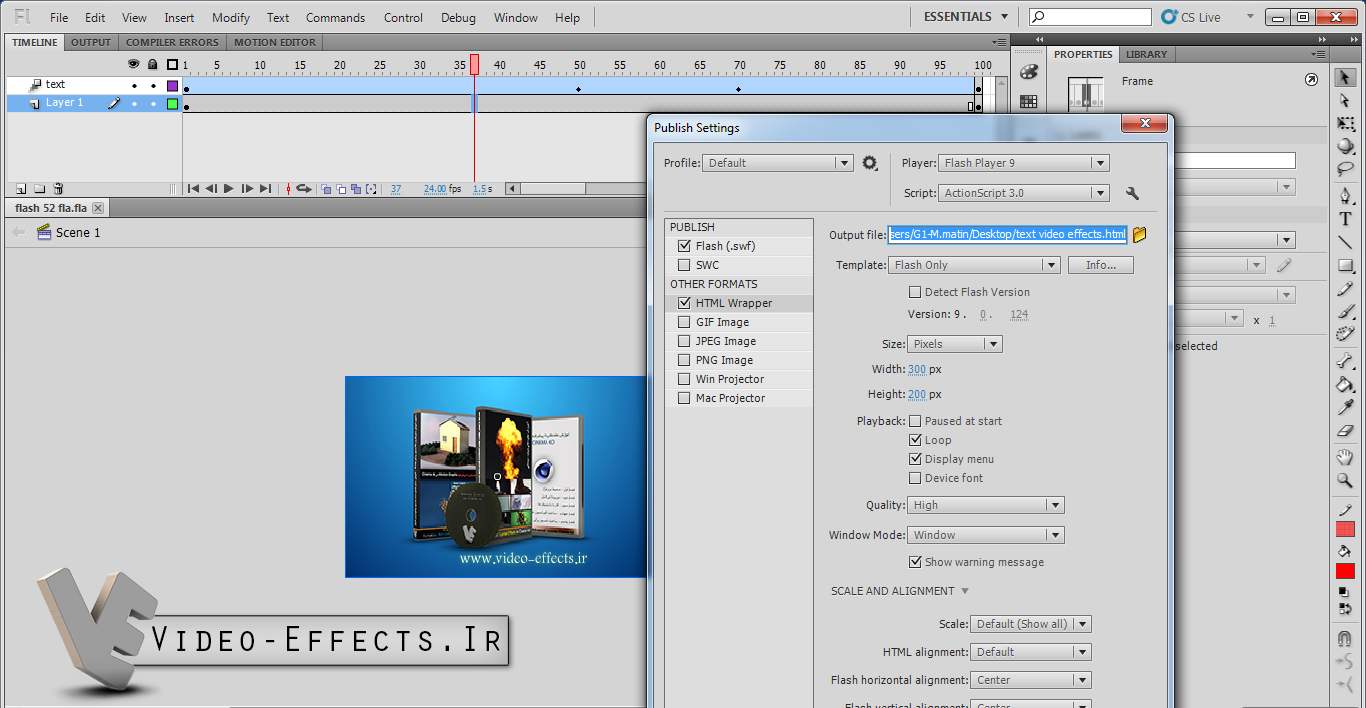
Task: Select the Text tool
Action: [1345, 219]
